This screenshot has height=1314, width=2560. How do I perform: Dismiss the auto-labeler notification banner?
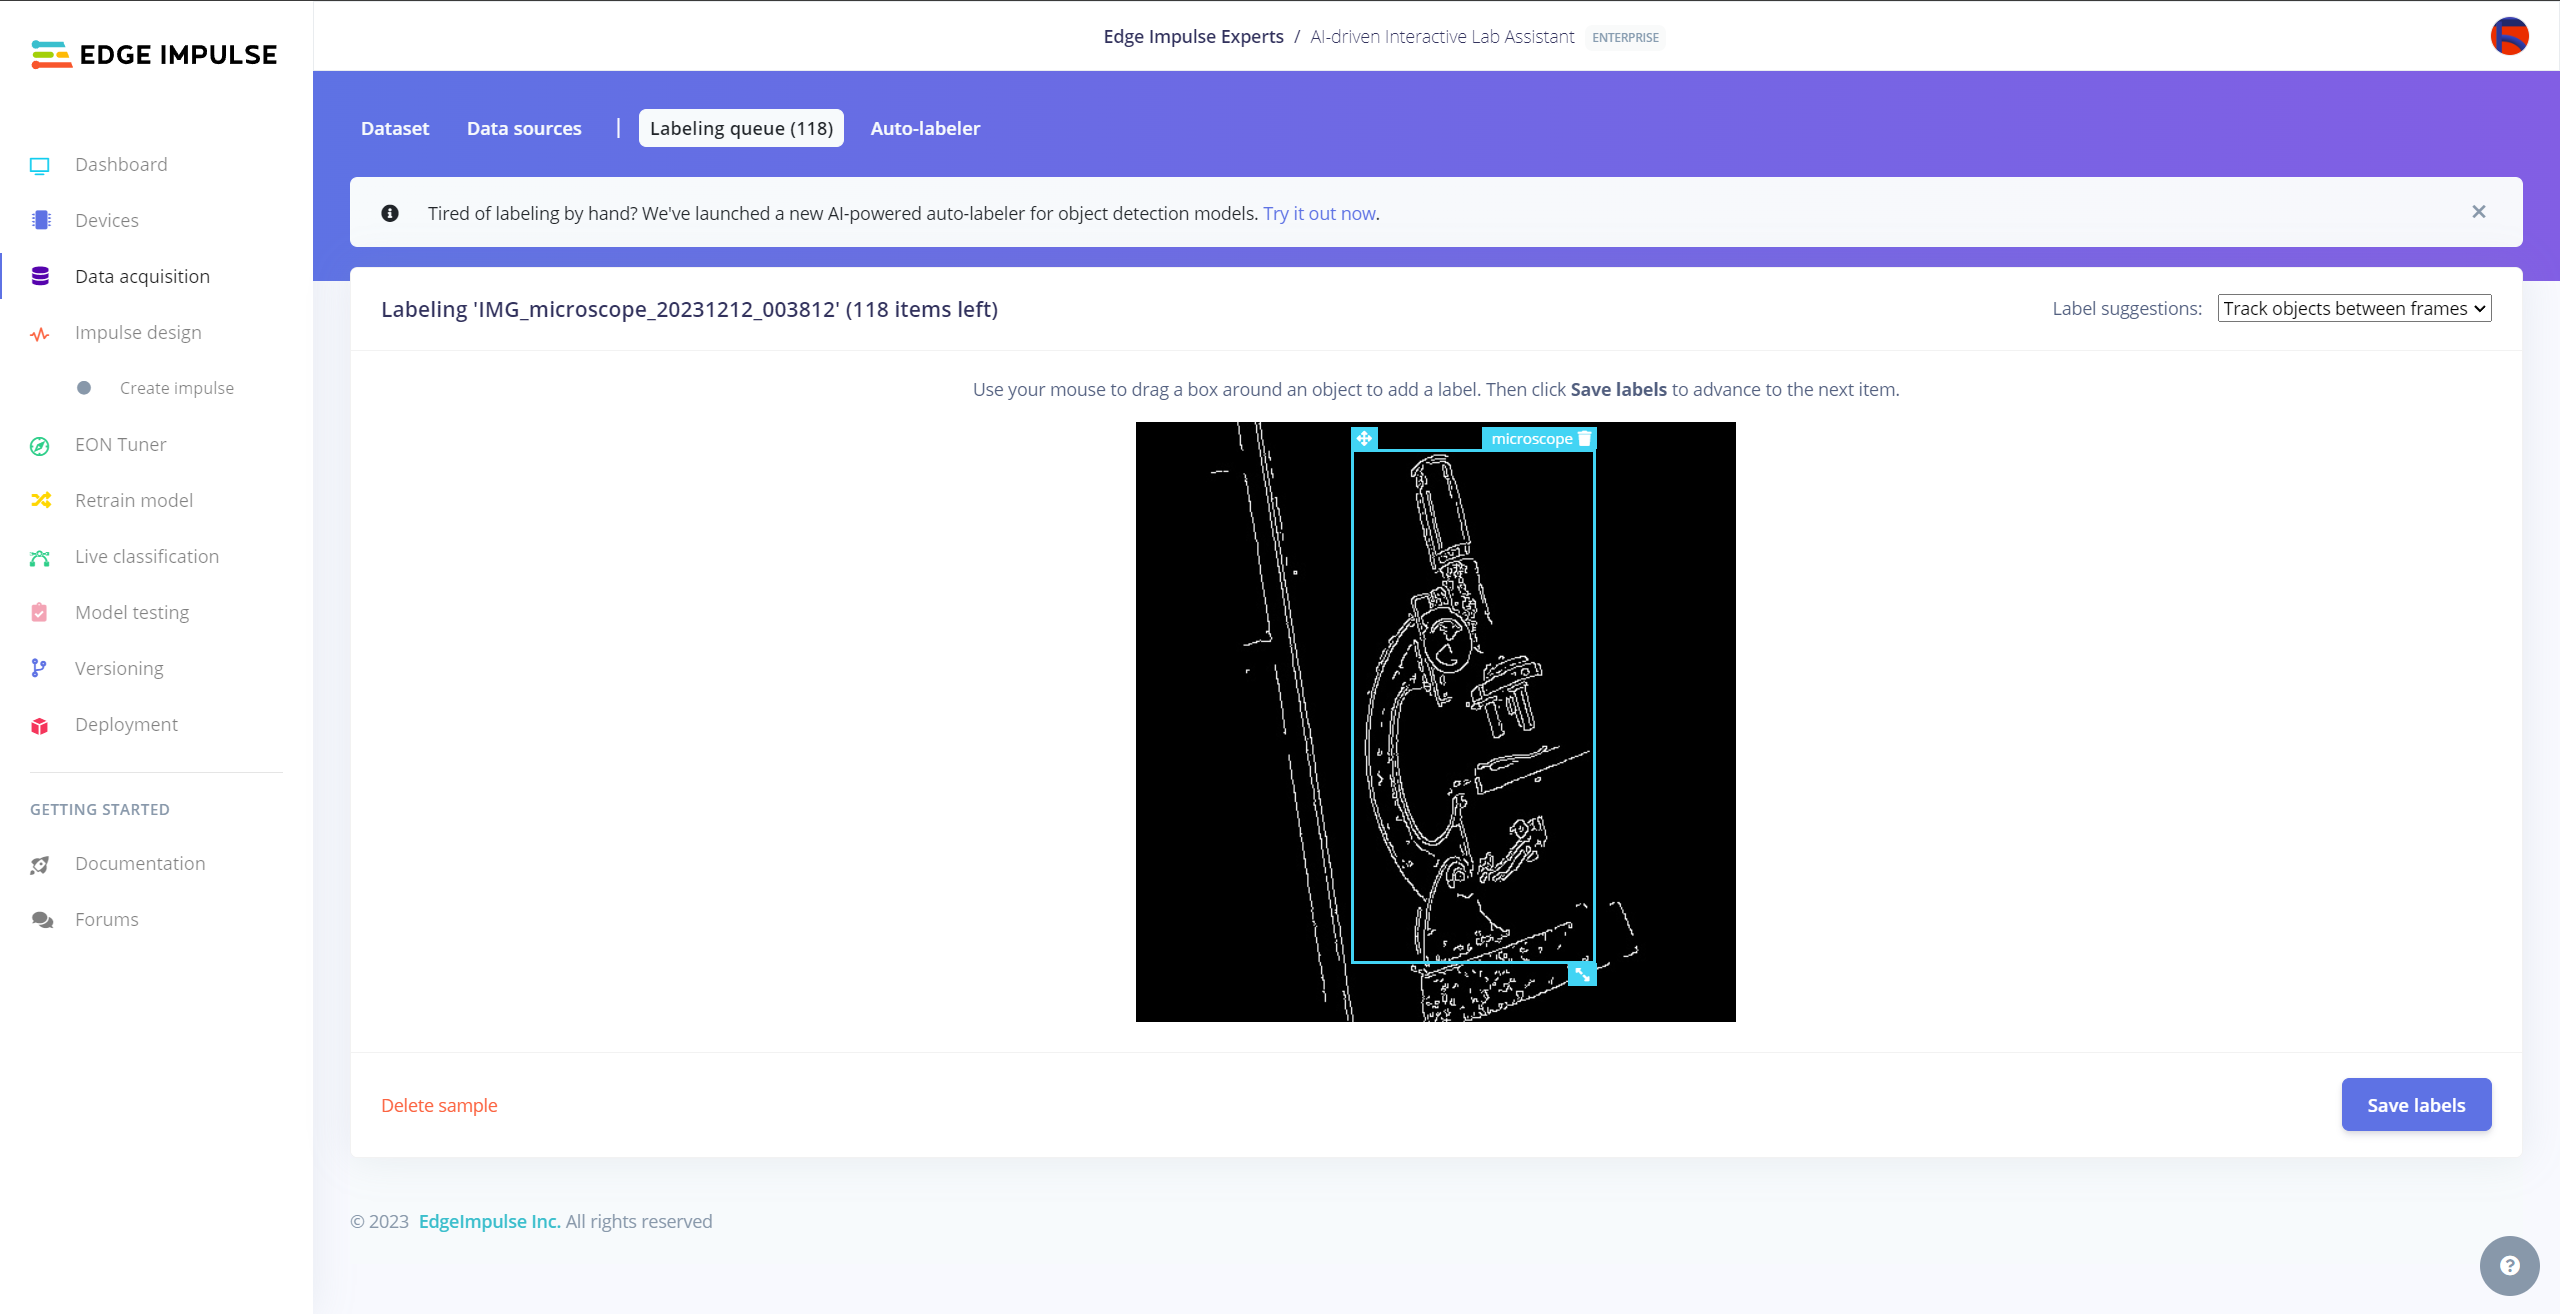click(2480, 211)
